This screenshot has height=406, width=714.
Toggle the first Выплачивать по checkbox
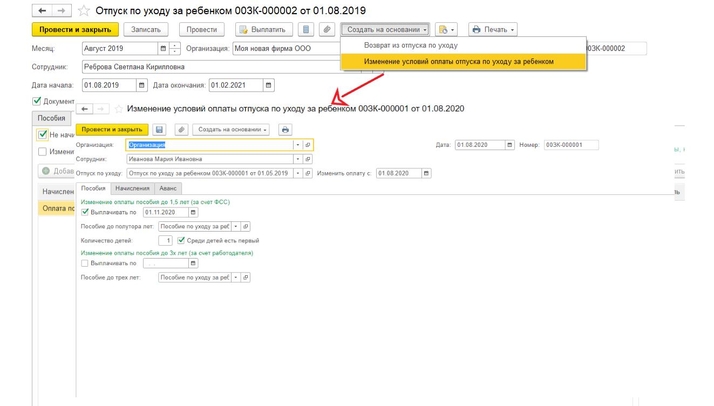click(85, 212)
